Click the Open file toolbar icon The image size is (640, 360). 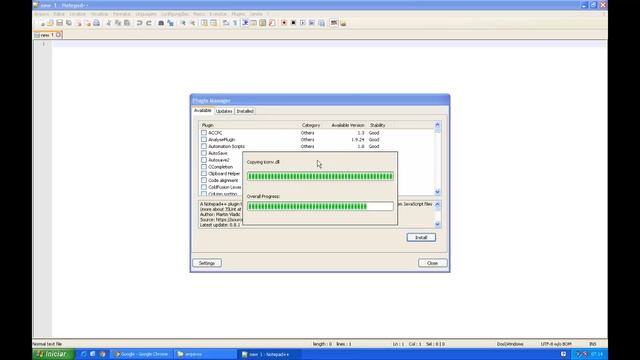tap(50, 23)
